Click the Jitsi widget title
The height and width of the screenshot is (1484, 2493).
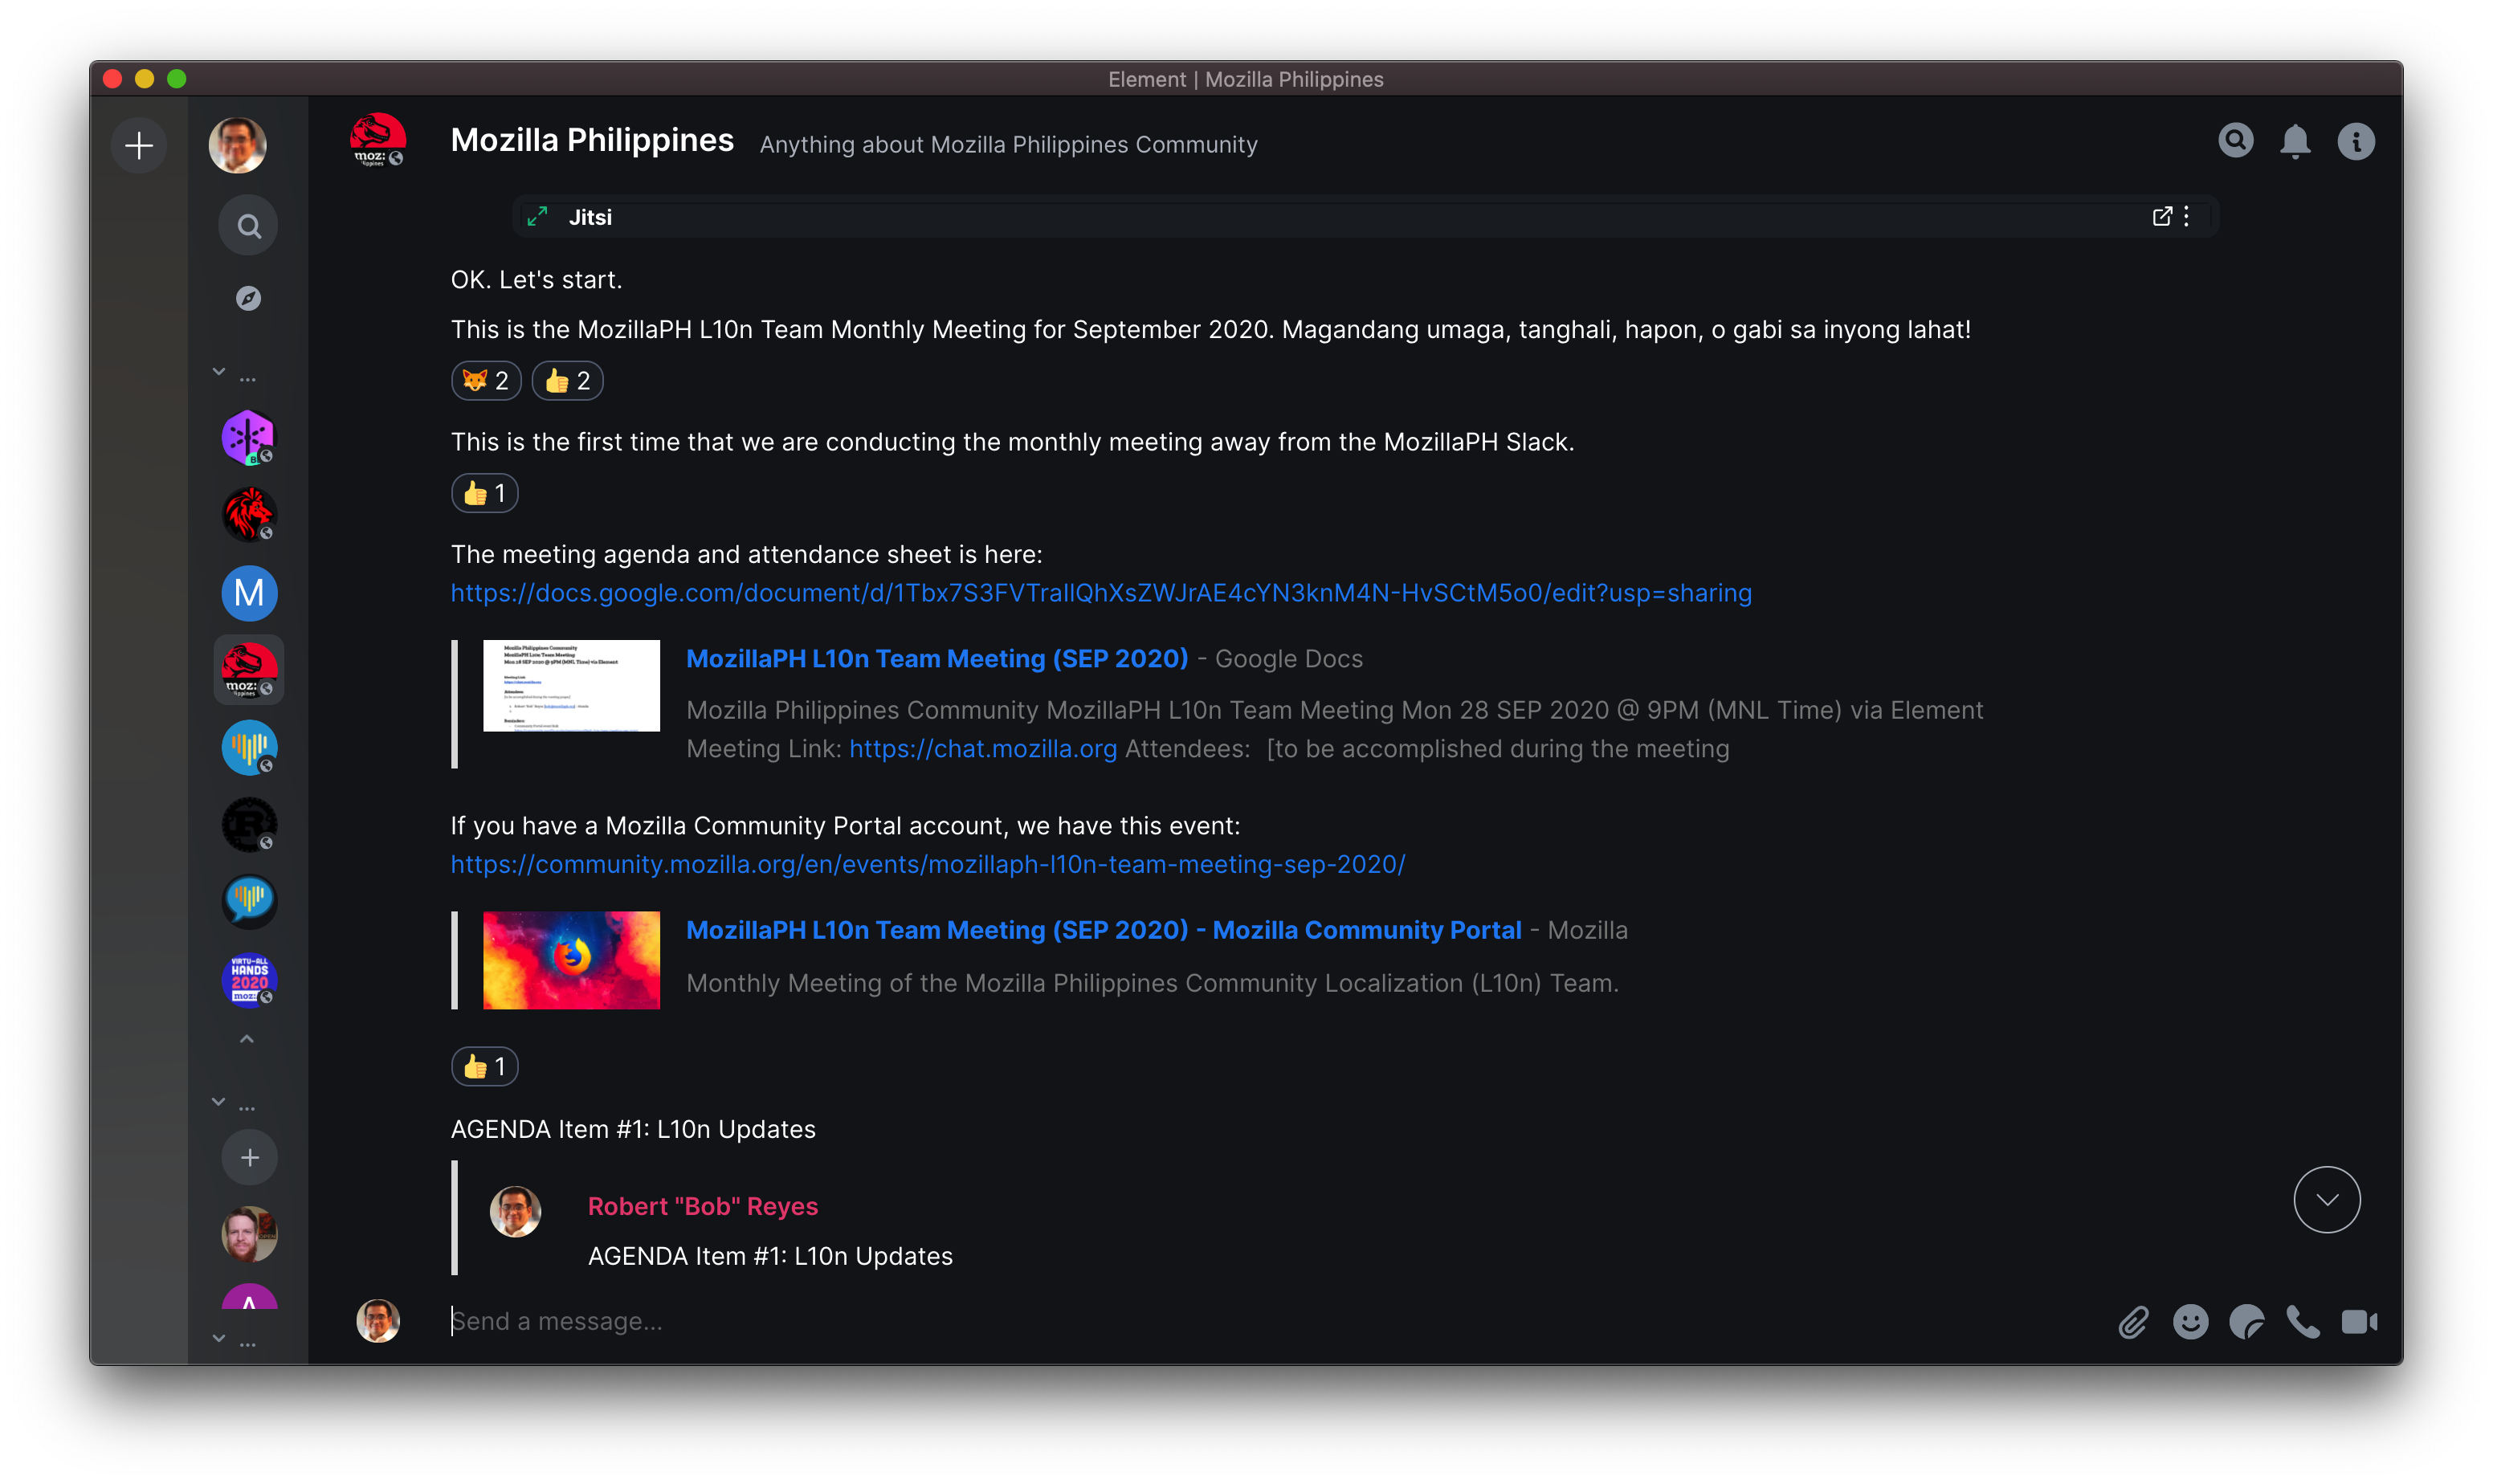(x=590, y=217)
